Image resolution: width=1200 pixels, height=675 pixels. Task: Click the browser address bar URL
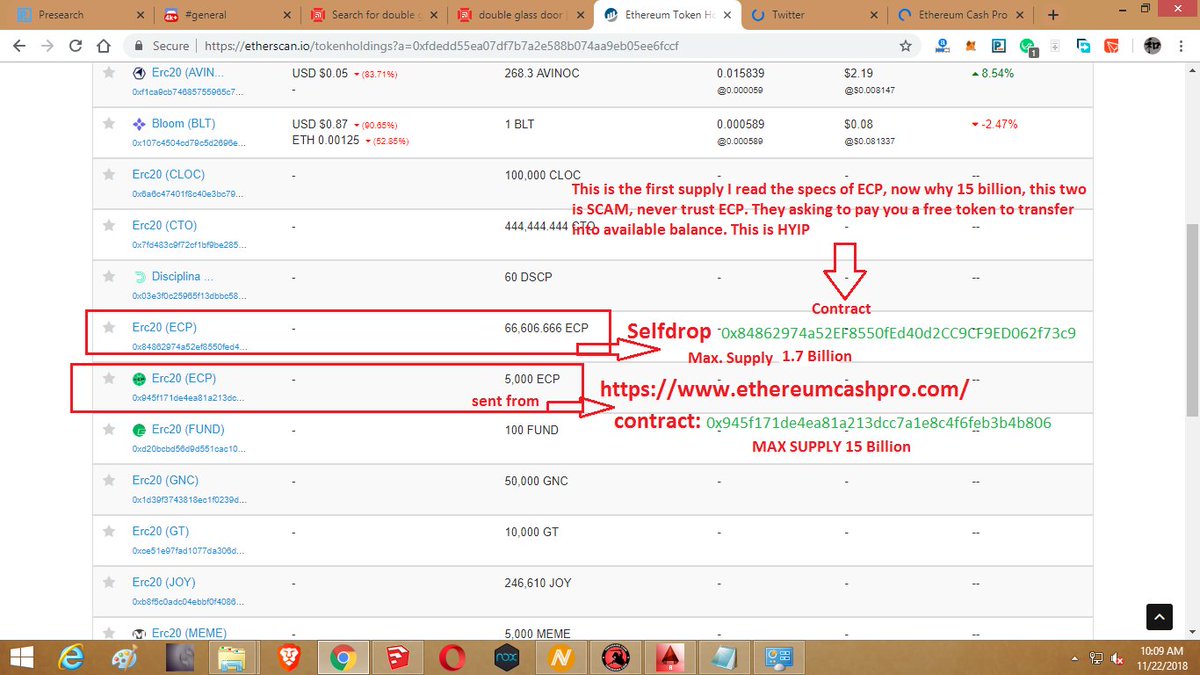click(x=442, y=46)
